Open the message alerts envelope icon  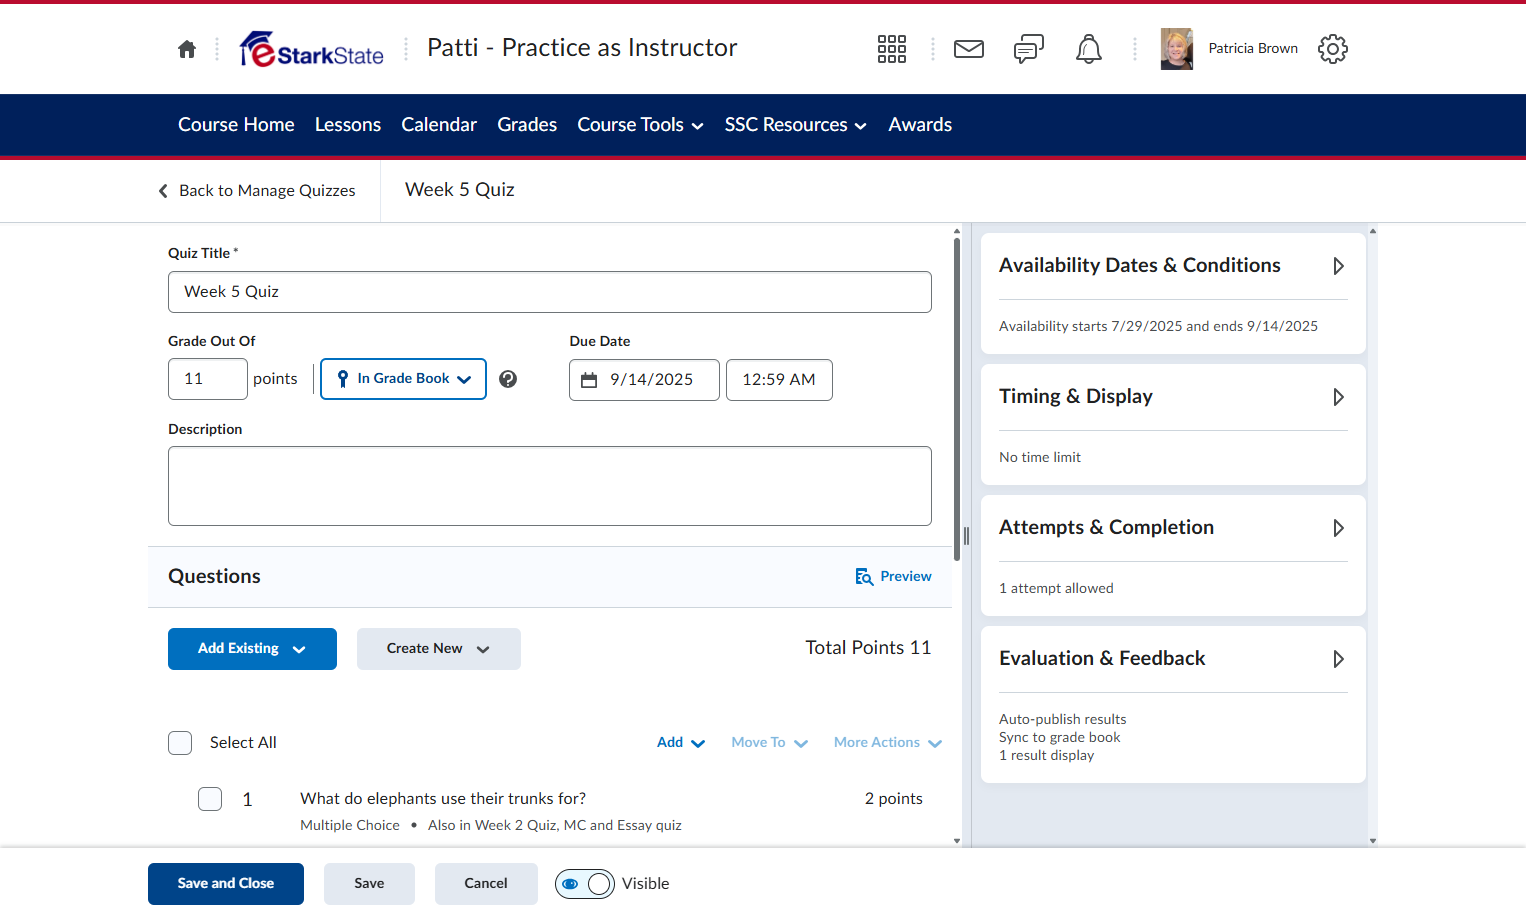click(x=969, y=49)
